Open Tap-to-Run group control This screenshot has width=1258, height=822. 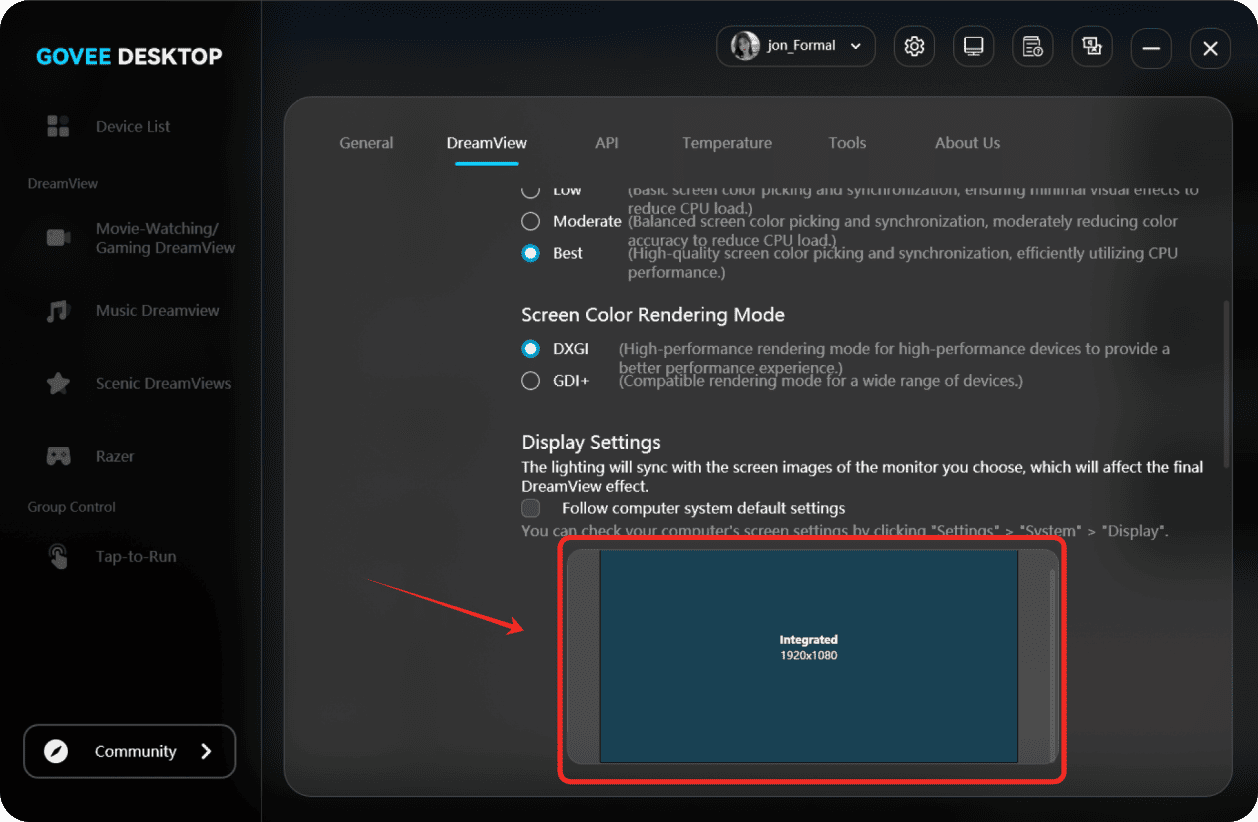coord(135,556)
